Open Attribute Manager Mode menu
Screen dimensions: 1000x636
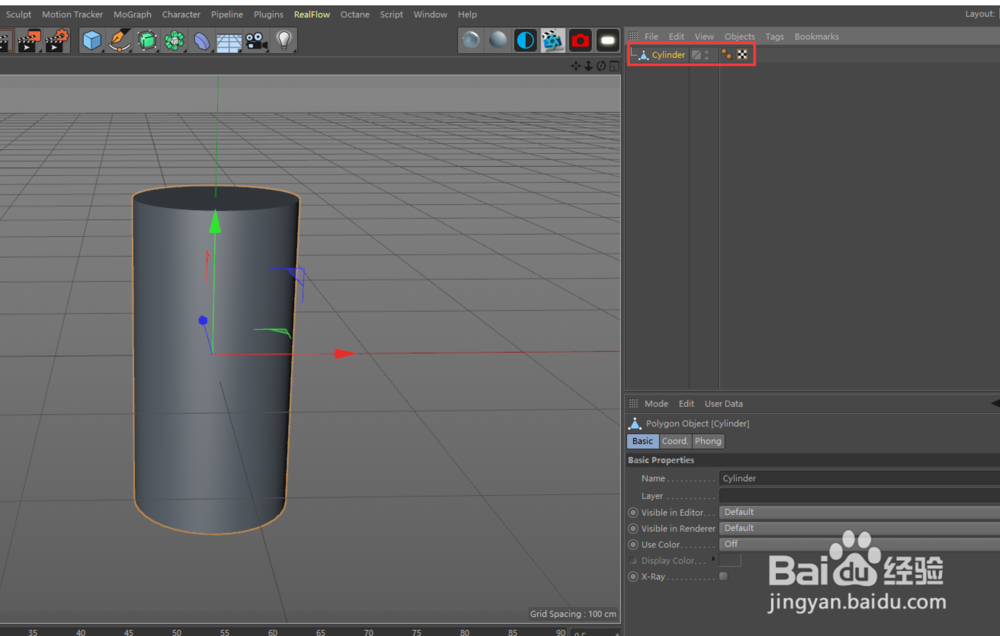[656, 403]
